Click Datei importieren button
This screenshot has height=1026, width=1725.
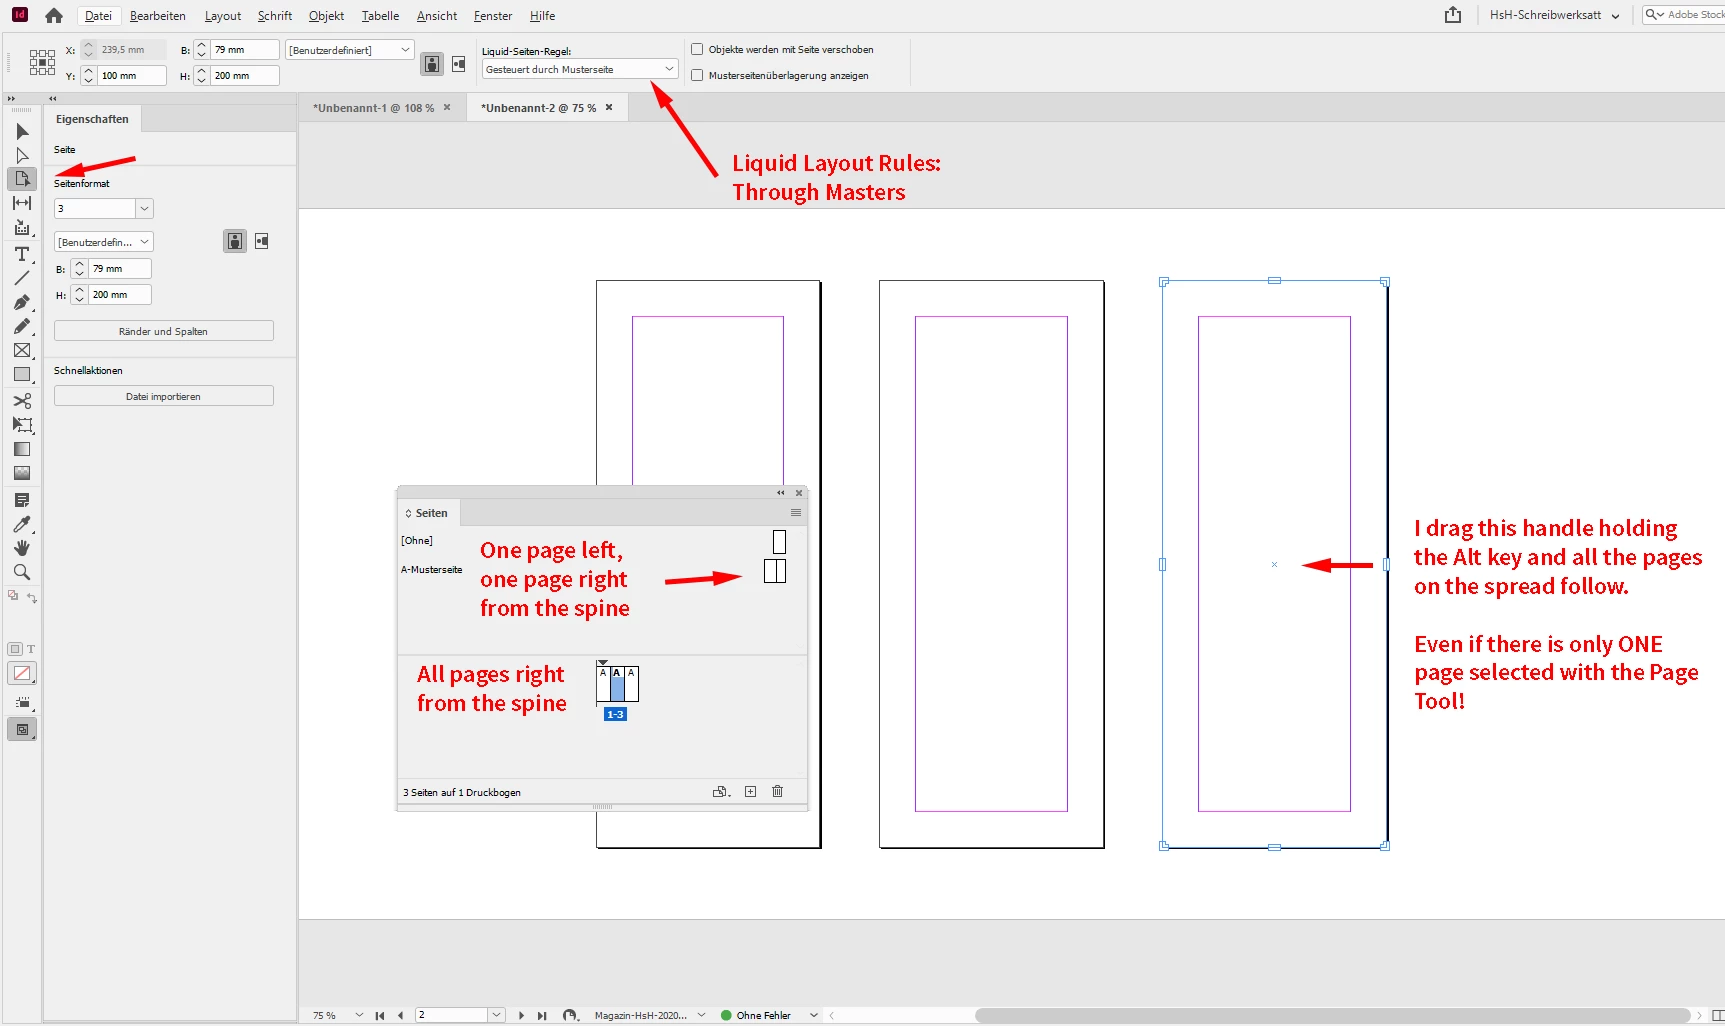(164, 396)
